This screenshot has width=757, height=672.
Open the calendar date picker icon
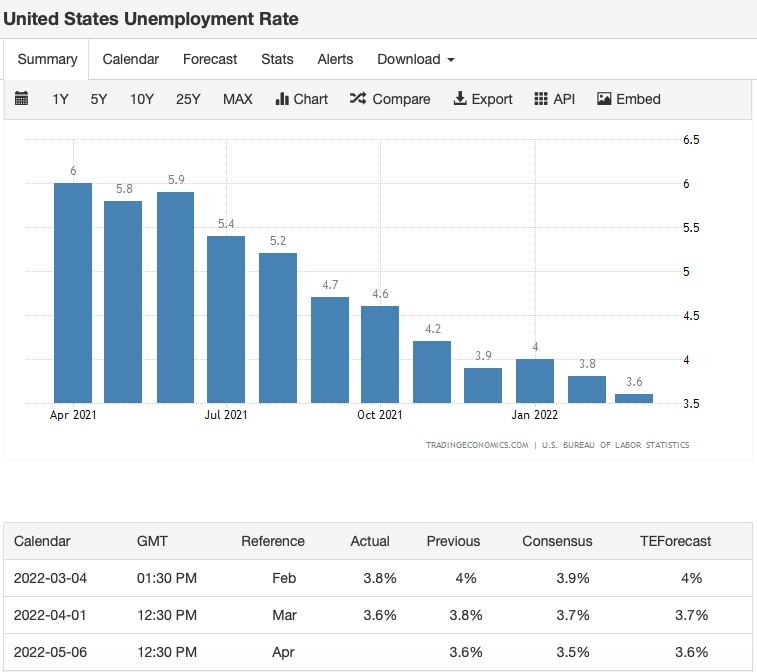point(21,98)
